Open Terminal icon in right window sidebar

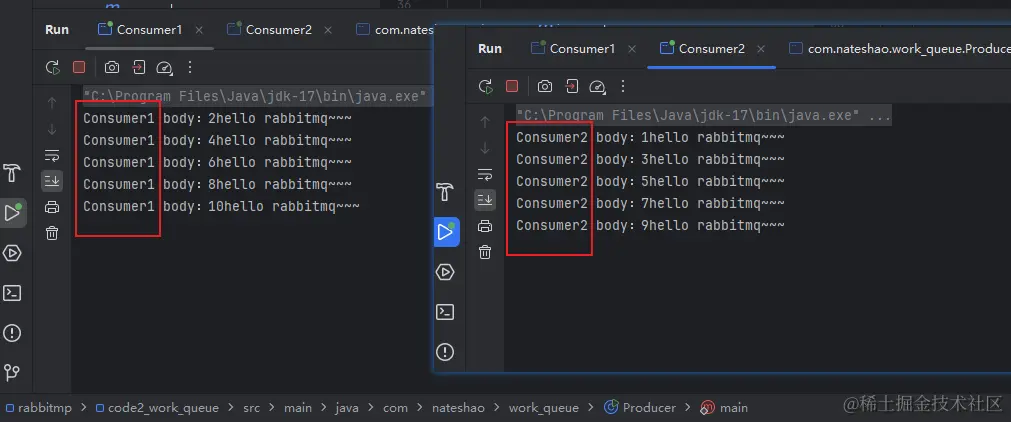(x=446, y=312)
